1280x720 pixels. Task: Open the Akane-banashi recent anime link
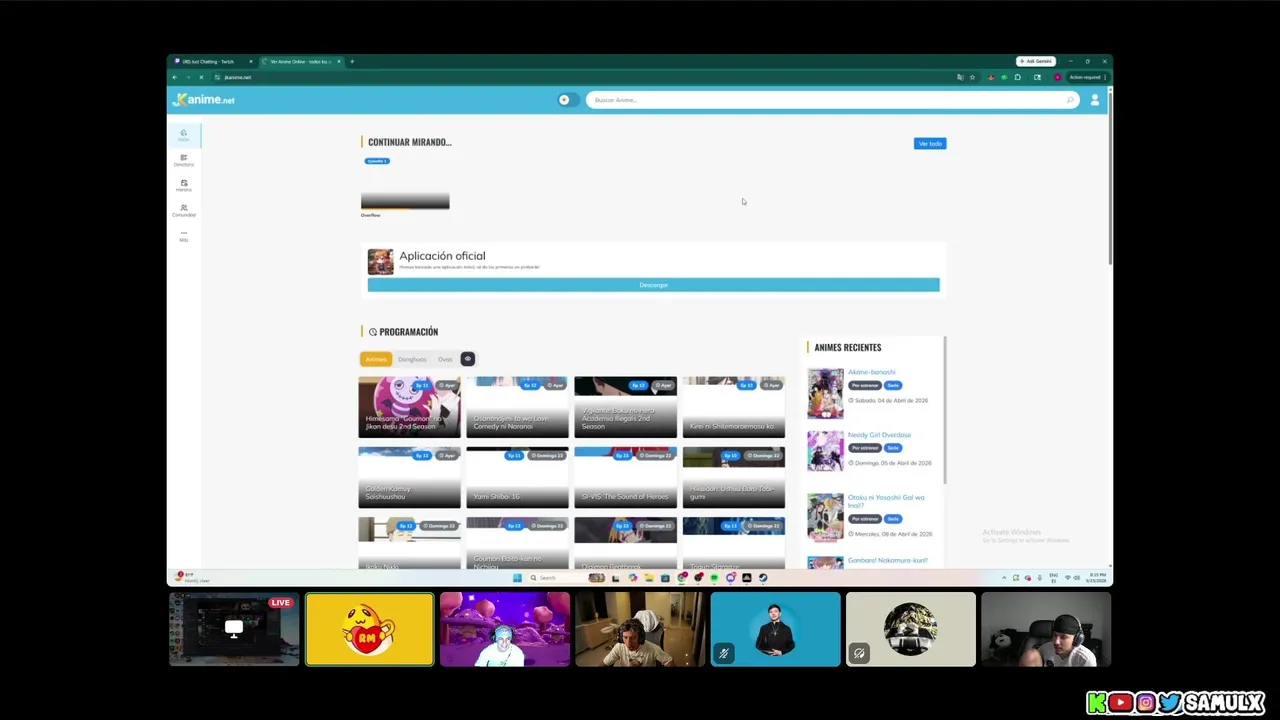click(x=872, y=372)
